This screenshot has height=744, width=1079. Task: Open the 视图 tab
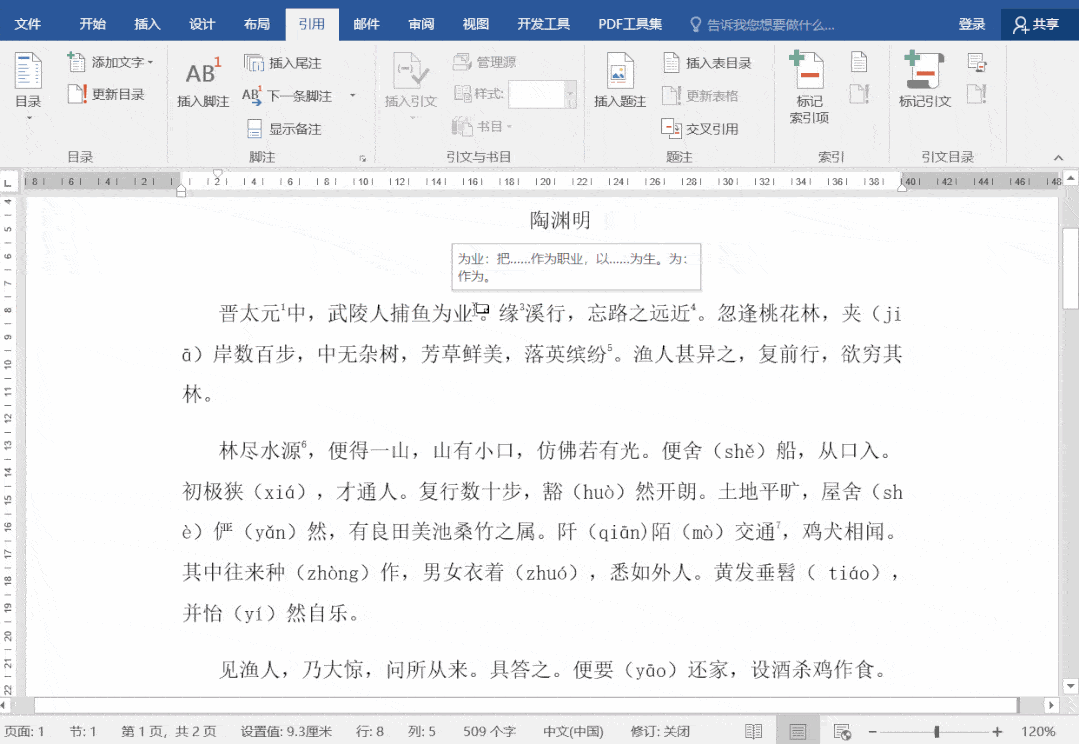[x=476, y=24]
